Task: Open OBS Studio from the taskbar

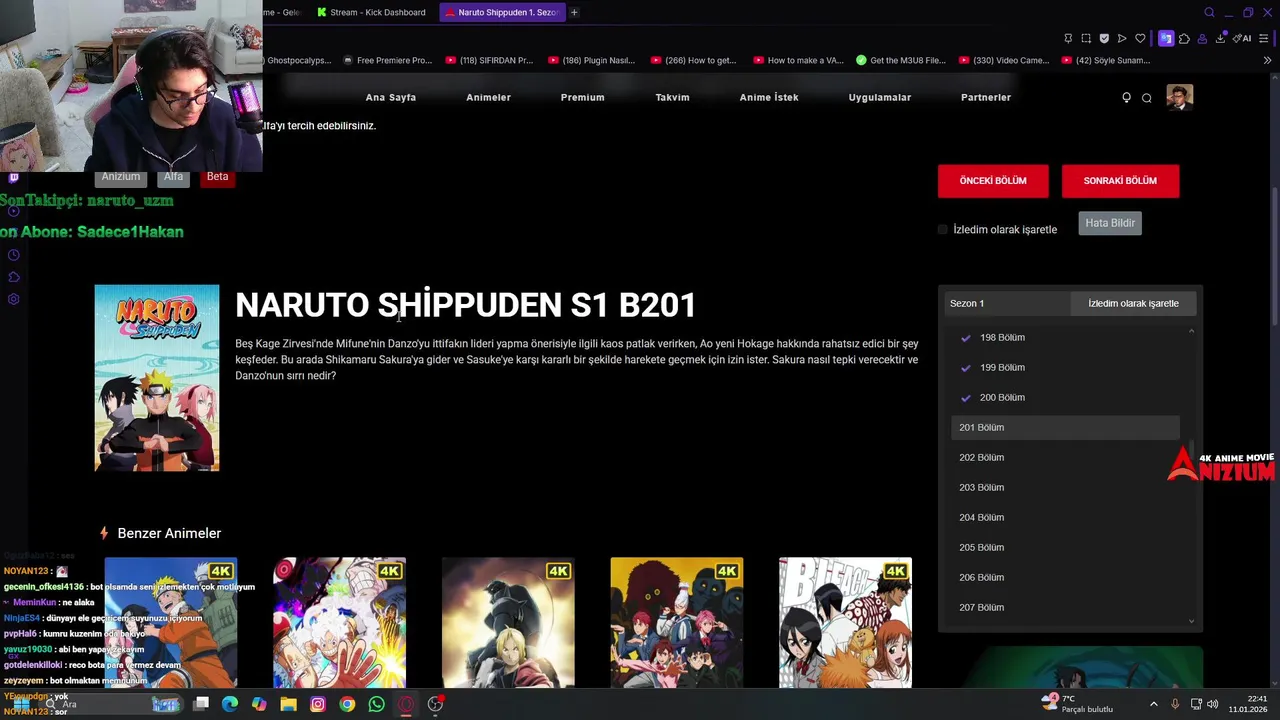Action: tap(435, 704)
